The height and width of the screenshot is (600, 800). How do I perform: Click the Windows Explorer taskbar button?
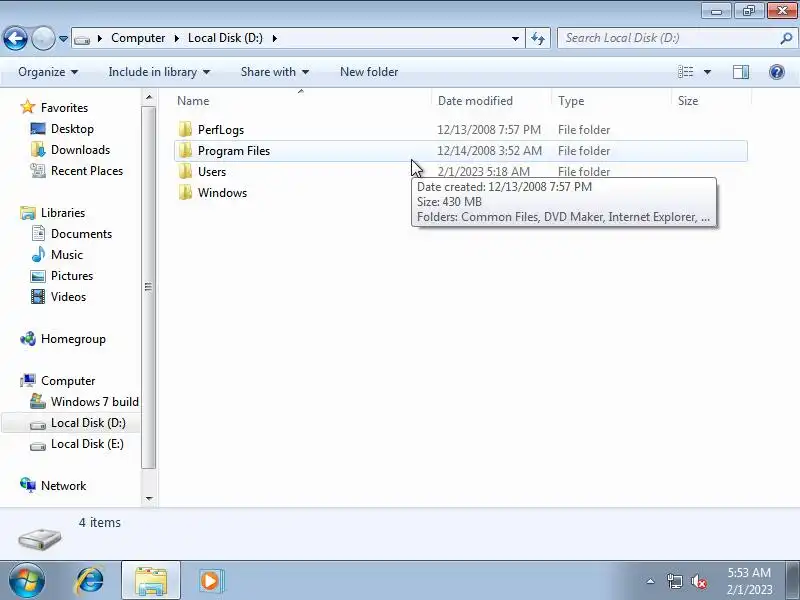(x=151, y=581)
